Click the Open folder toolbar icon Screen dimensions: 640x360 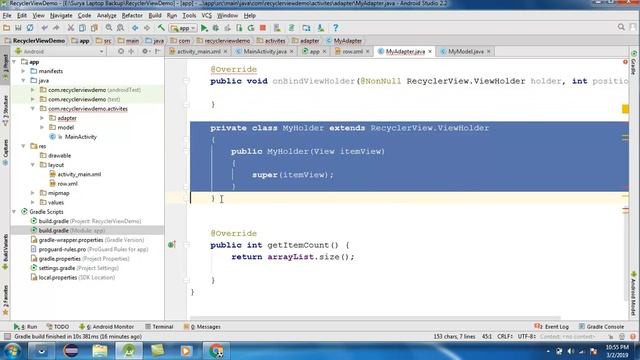7,28
